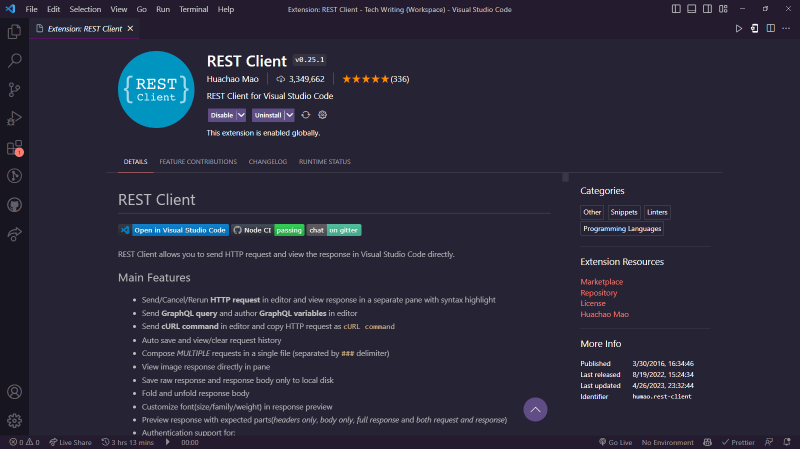Open the Customize Layout icon

(723, 9)
